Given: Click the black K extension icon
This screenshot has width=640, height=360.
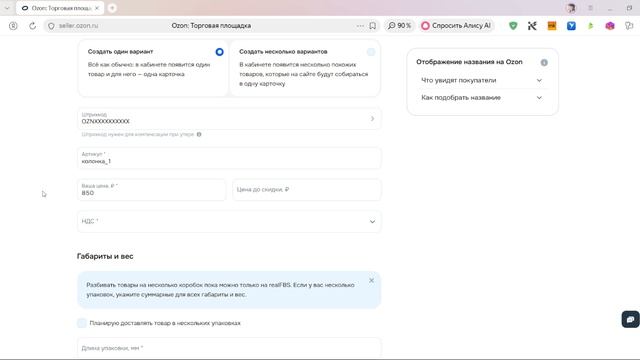Looking at the screenshot, I should click(532, 26).
